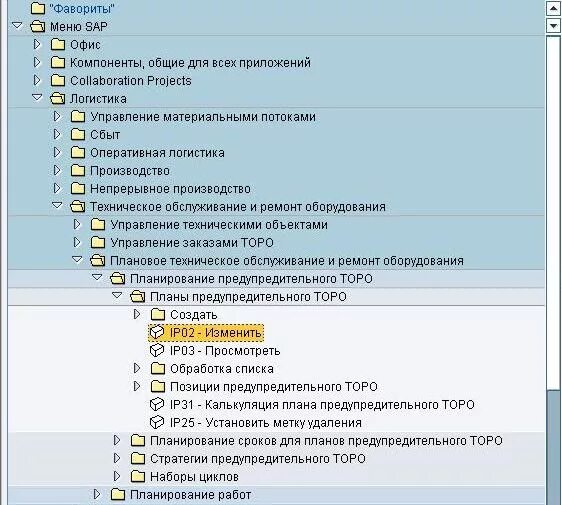
Task: Click folder icon of Стратегии предупредительного ТОРО
Action: pyautogui.click(x=138, y=458)
